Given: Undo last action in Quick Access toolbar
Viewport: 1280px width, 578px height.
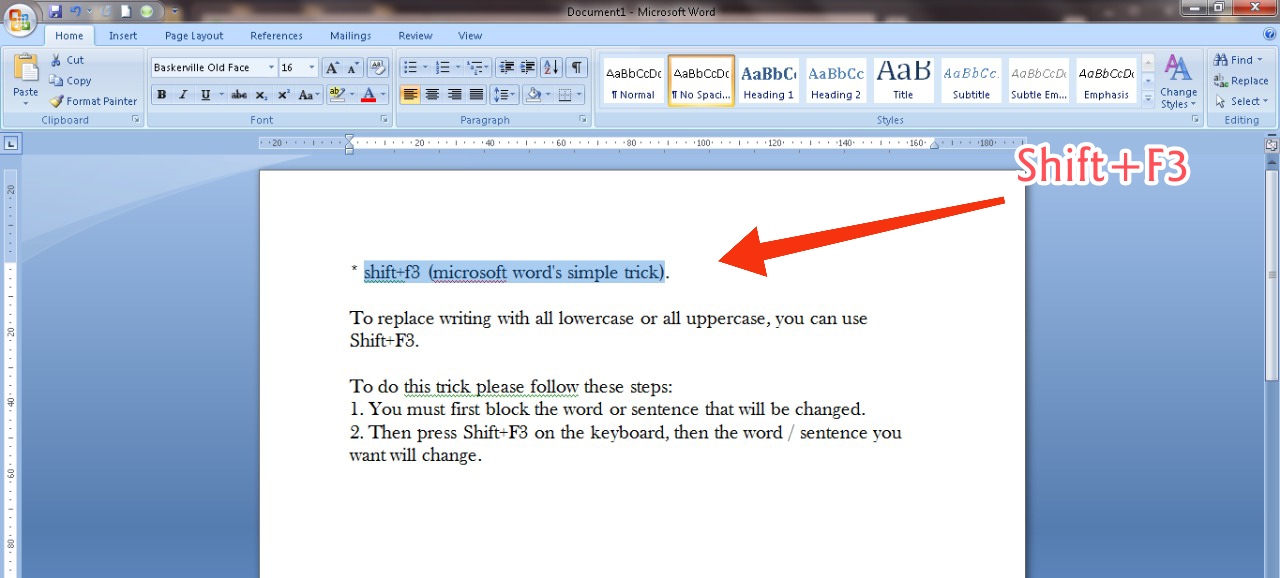Looking at the screenshot, I should coord(75,12).
